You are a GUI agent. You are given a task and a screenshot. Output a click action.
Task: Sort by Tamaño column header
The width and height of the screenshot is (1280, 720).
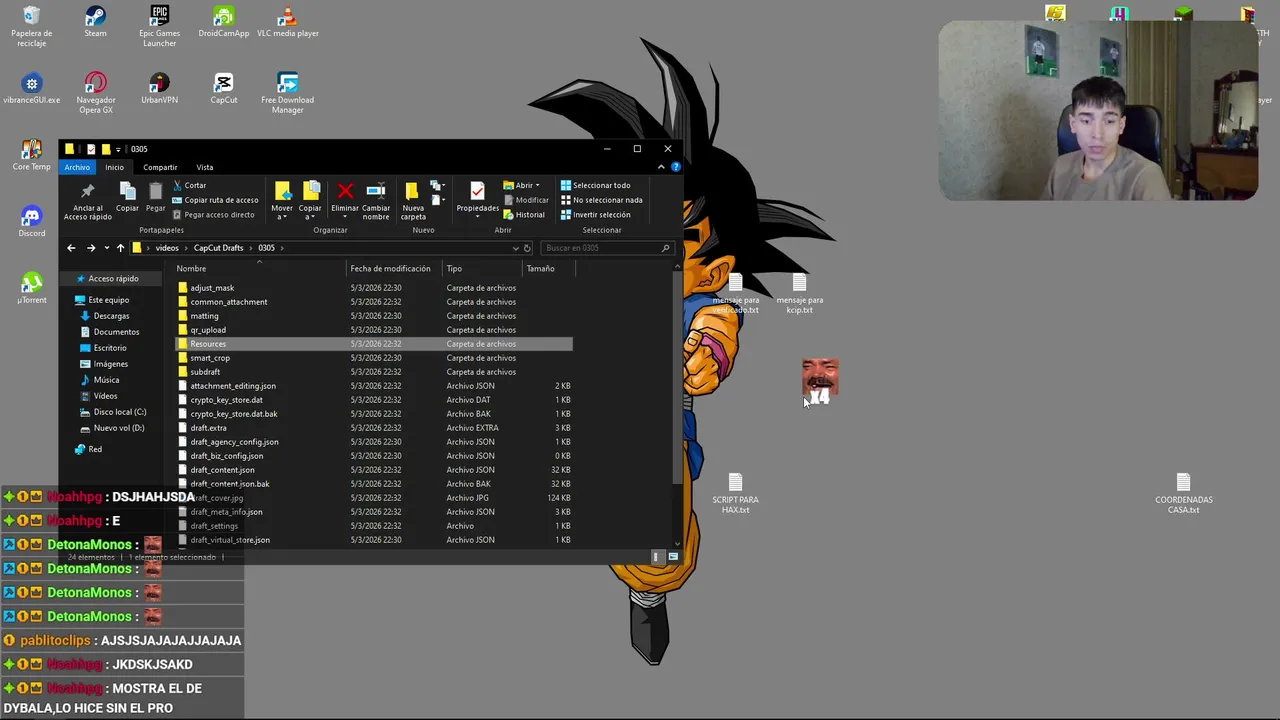pos(548,268)
